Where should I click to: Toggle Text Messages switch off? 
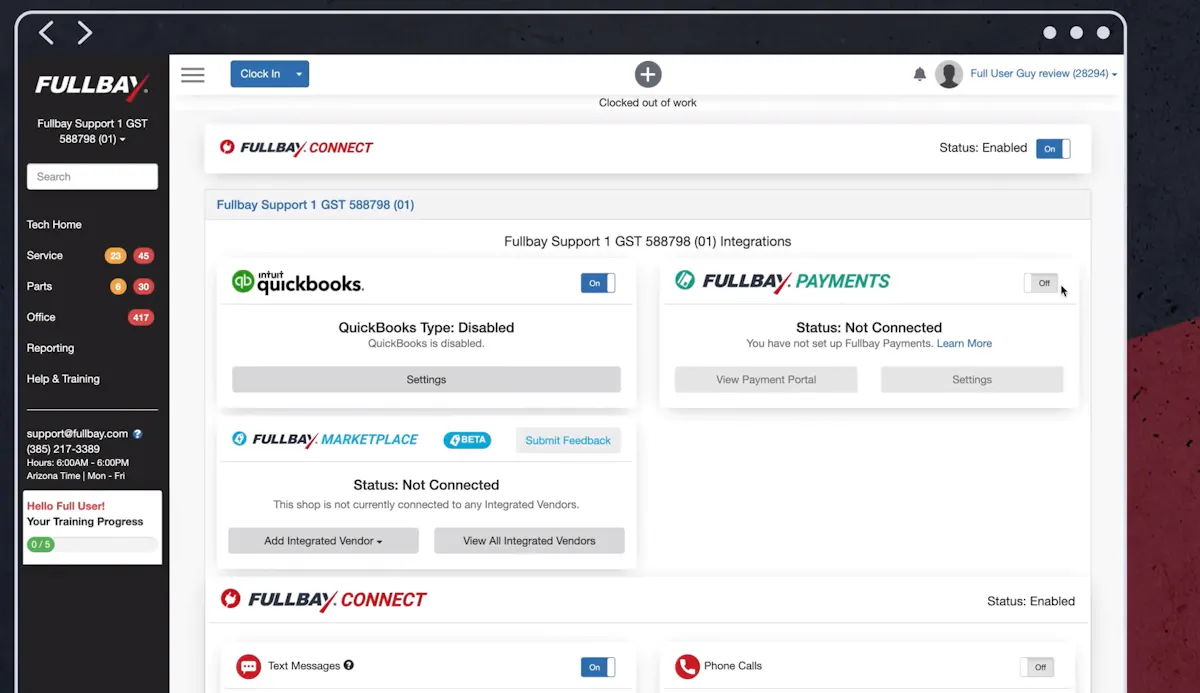pyautogui.click(x=598, y=667)
